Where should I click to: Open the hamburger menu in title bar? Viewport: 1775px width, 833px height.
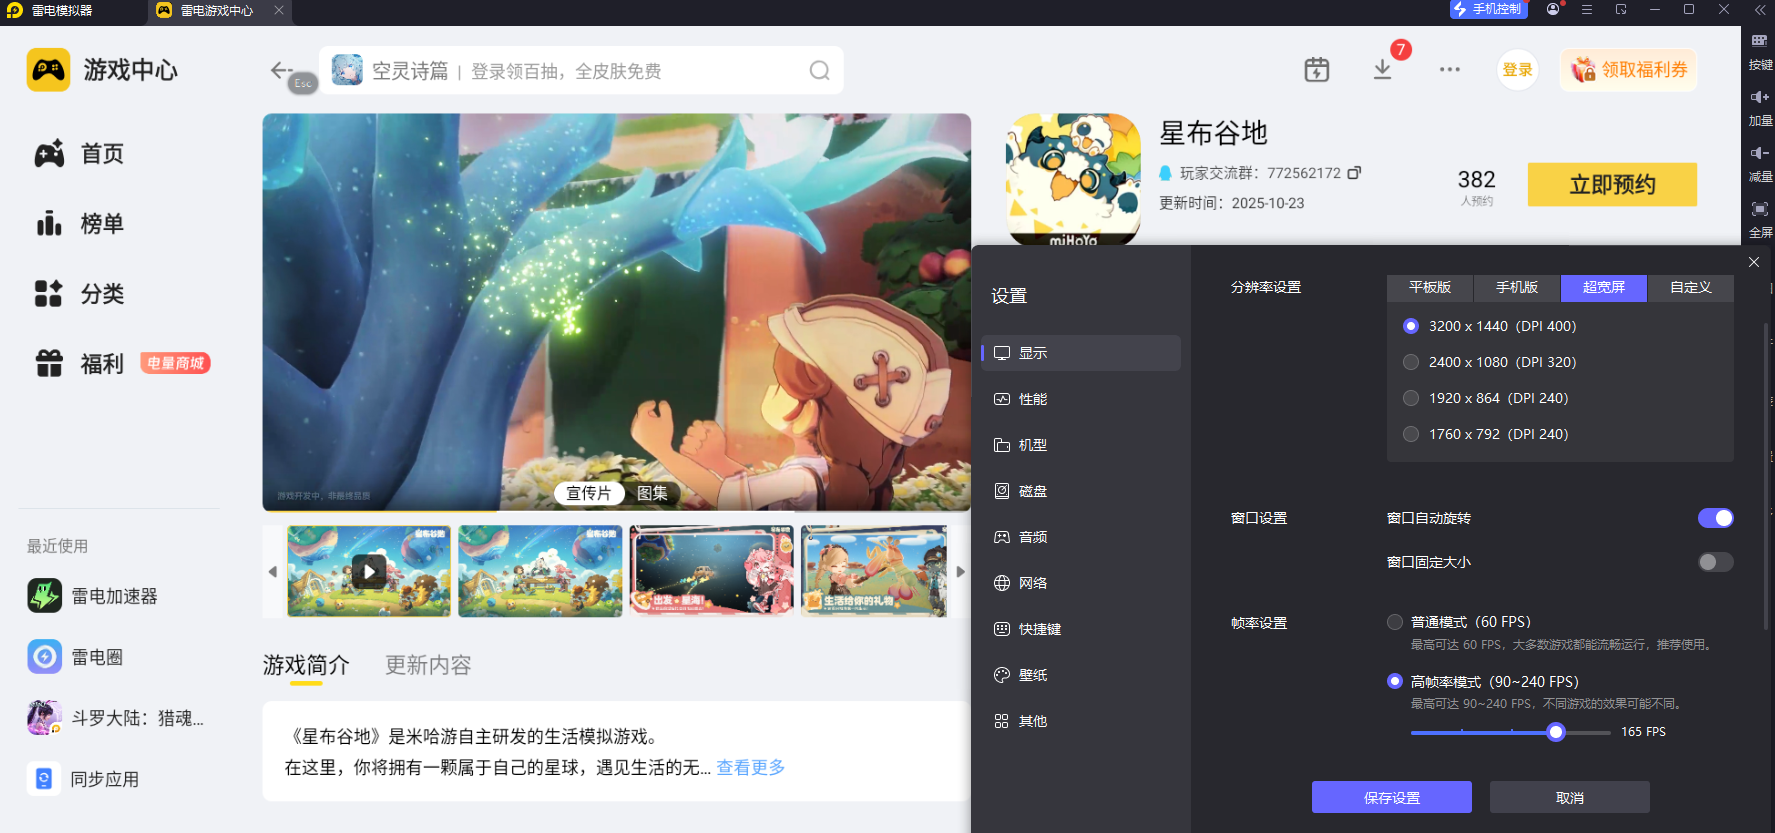(x=1587, y=9)
